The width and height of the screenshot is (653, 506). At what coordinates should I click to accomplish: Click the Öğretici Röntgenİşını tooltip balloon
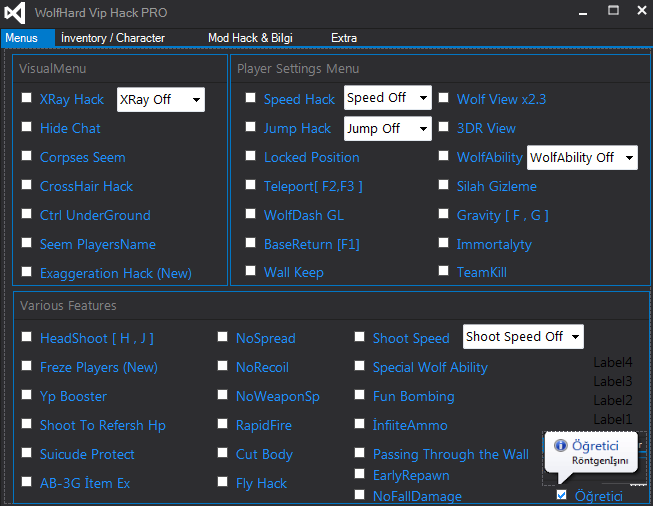tap(591, 453)
